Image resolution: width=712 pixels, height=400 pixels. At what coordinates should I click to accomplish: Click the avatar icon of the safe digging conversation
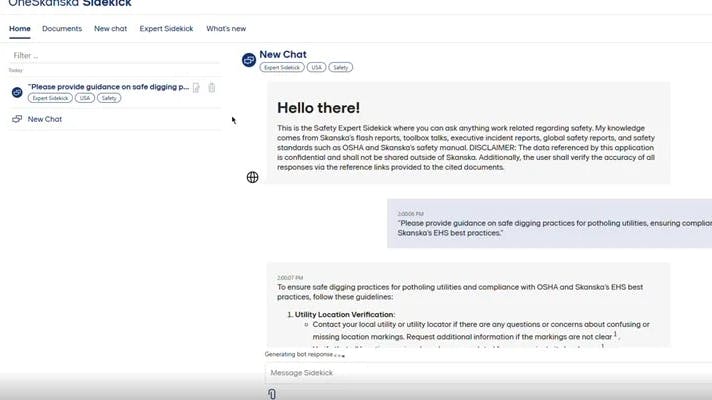coord(17,92)
